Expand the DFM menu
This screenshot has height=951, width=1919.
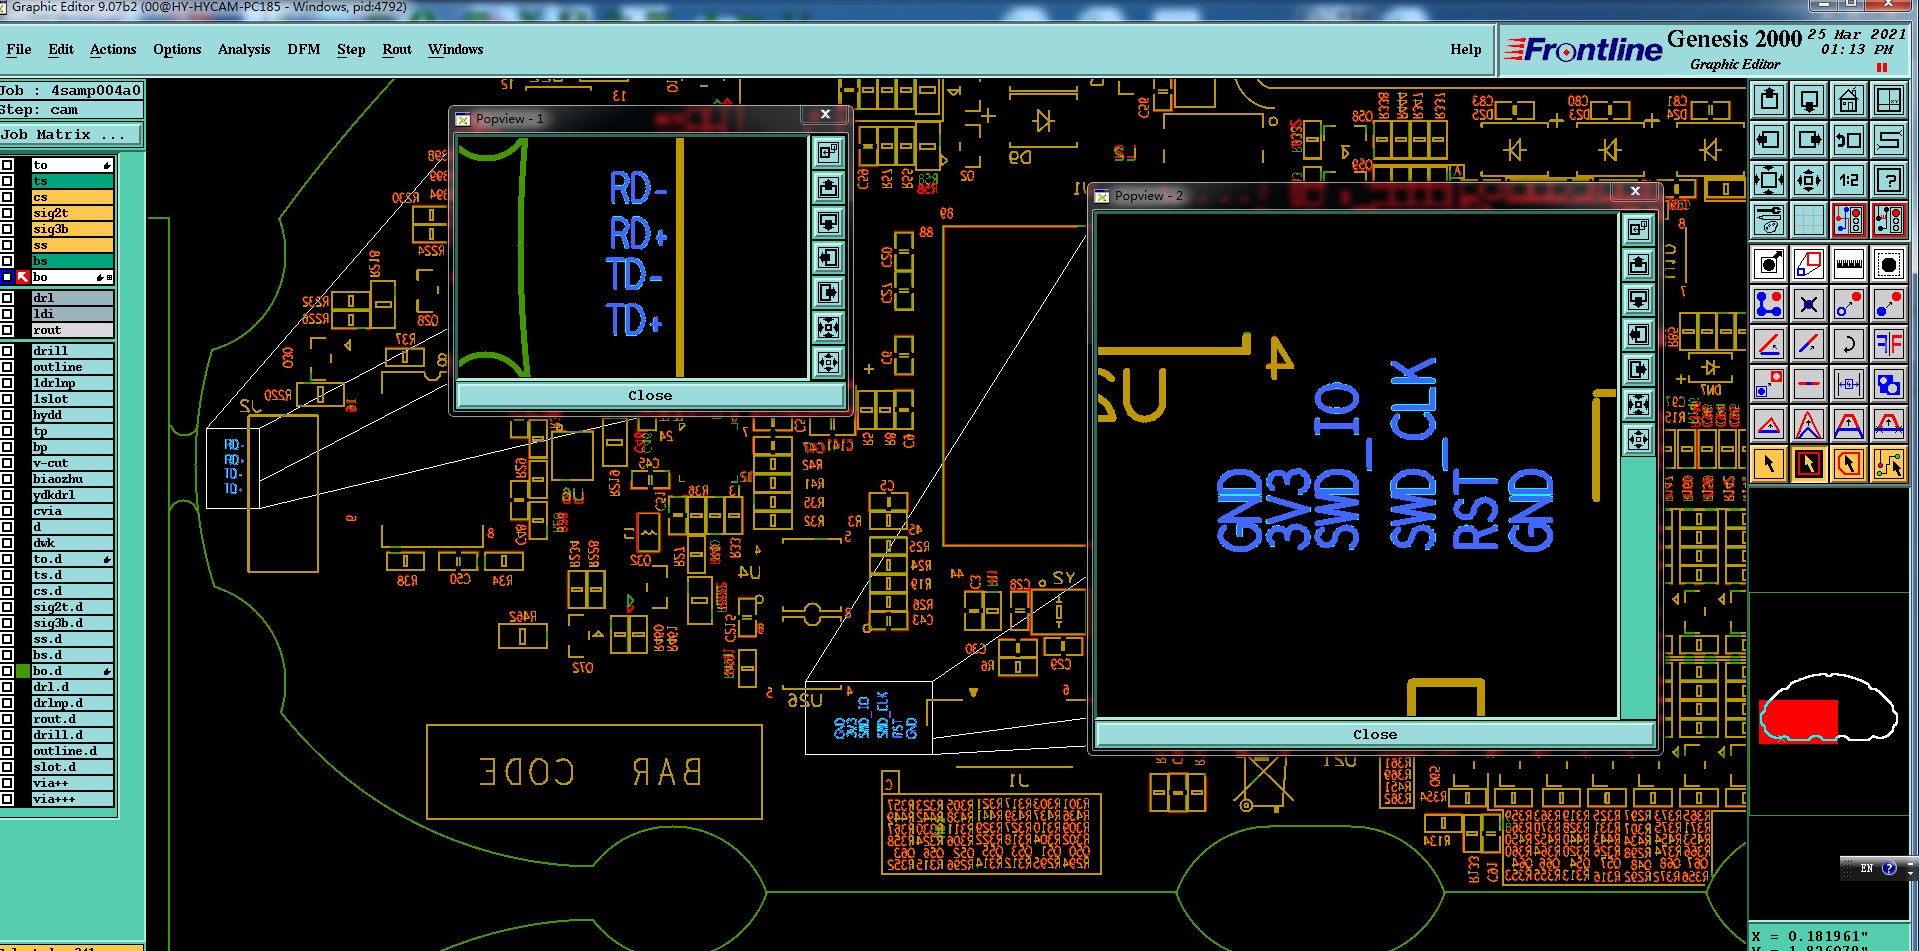coord(303,49)
